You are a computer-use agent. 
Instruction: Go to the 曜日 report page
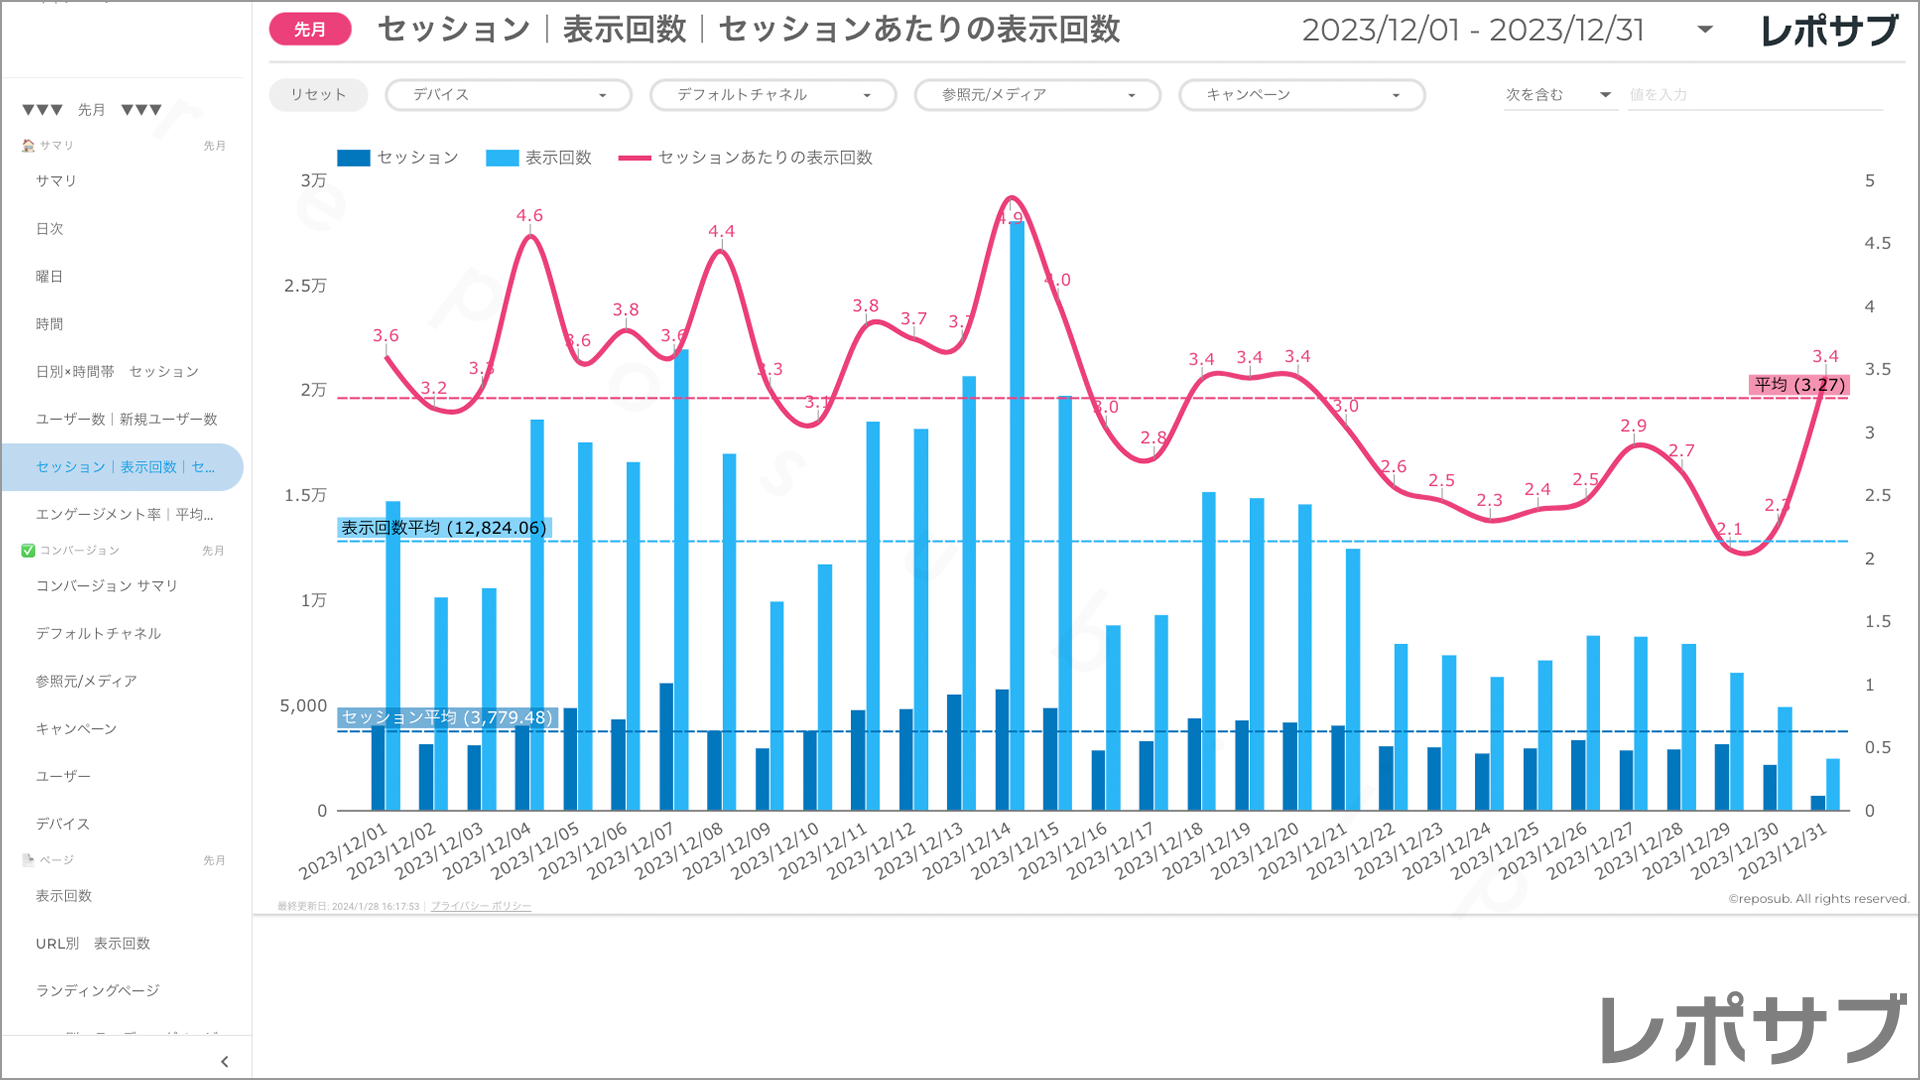[x=50, y=277]
